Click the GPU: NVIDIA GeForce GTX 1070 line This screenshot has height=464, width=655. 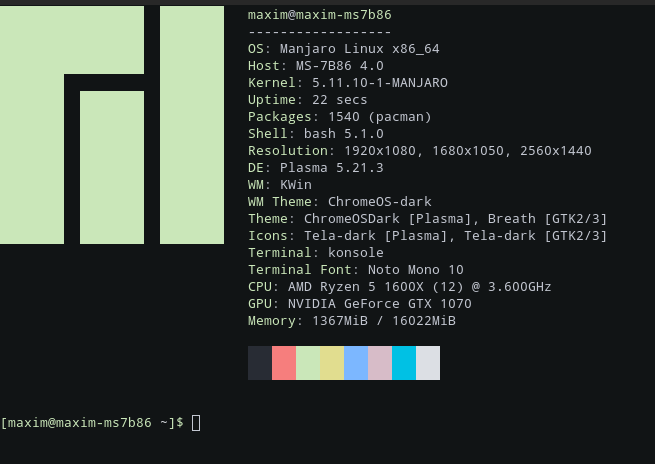pos(359,304)
